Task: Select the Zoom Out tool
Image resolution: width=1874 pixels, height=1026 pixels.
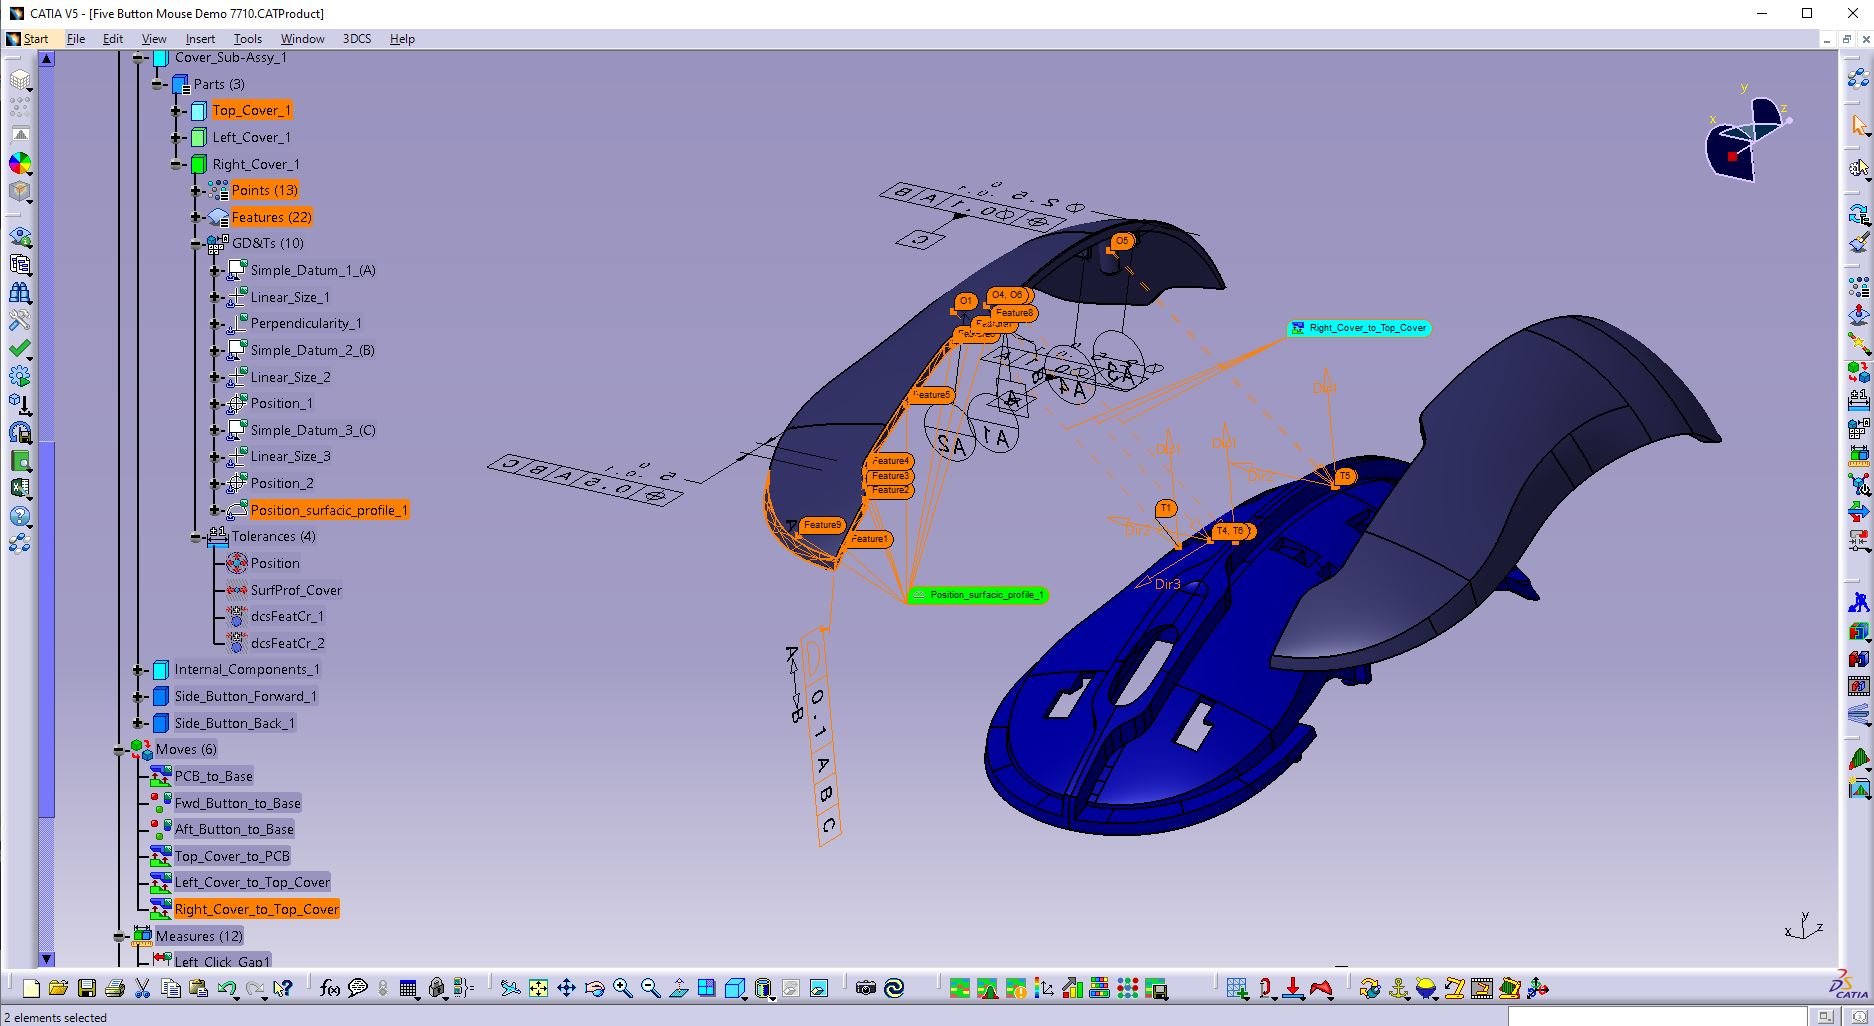Action: 650,989
